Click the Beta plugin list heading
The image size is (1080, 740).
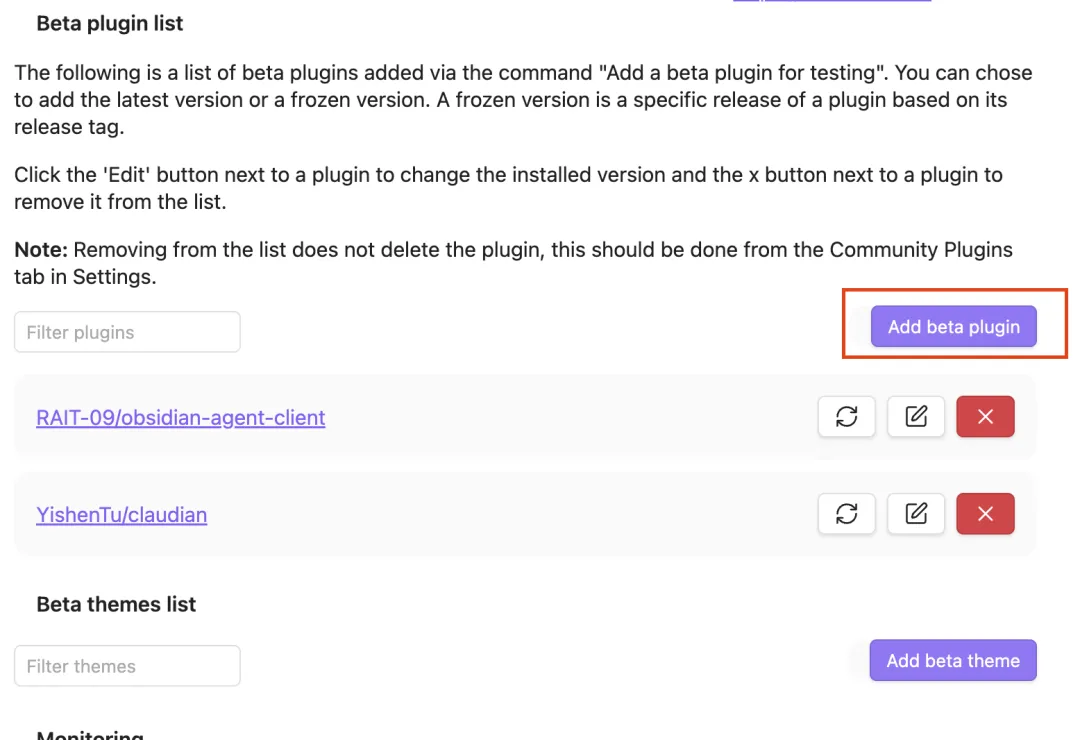[x=110, y=23]
